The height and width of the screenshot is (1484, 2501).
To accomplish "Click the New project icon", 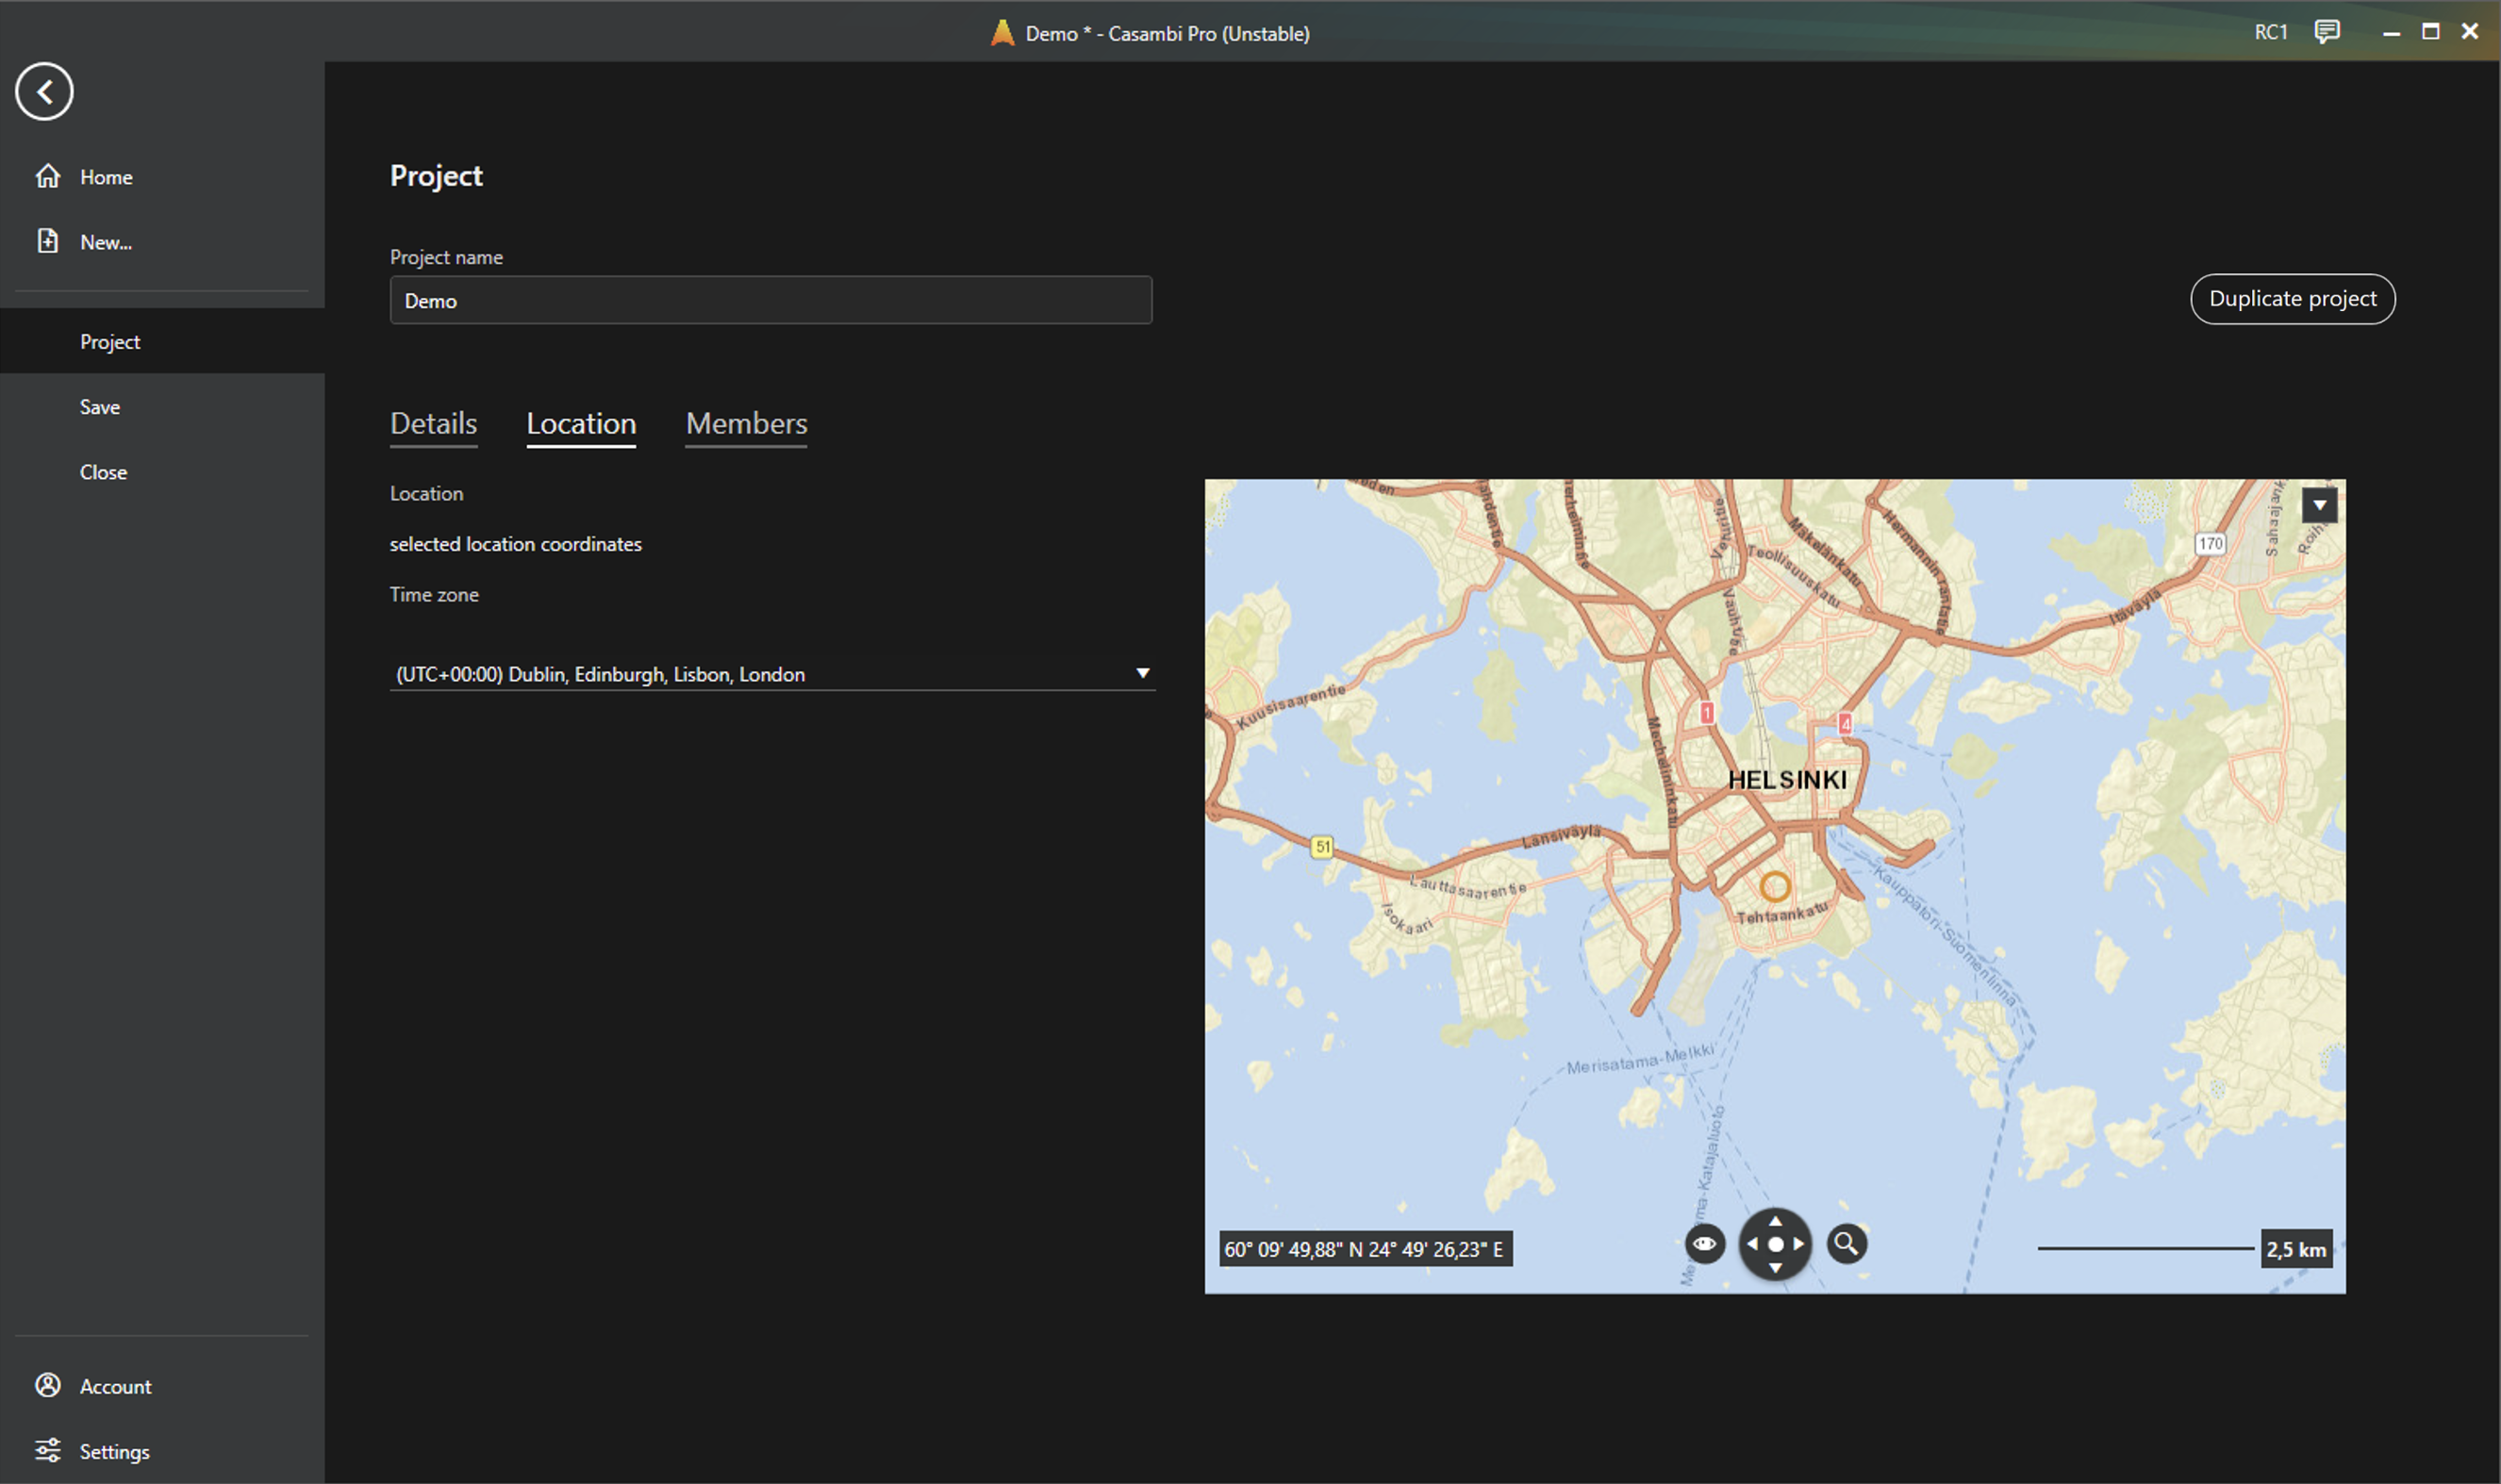I will pyautogui.click(x=49, y=241).
